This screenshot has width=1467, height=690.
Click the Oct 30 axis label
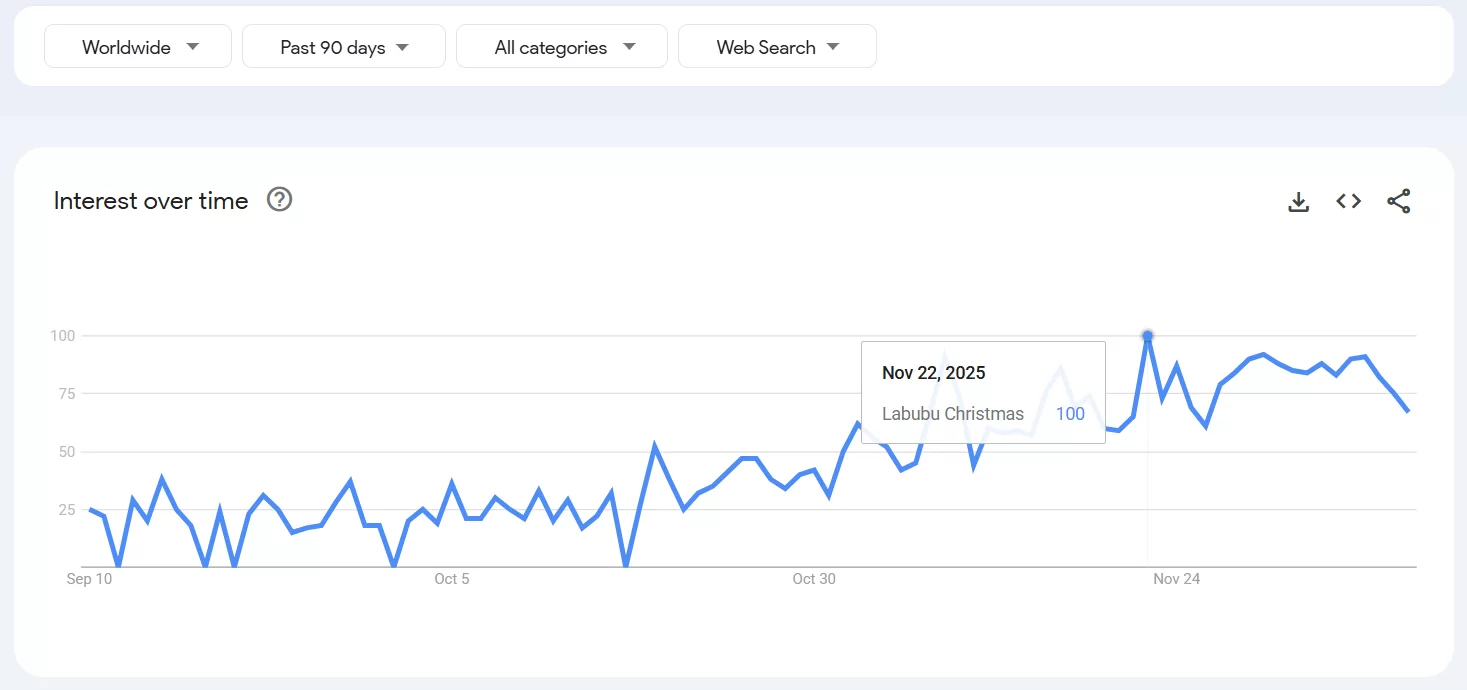pos(814,578)
